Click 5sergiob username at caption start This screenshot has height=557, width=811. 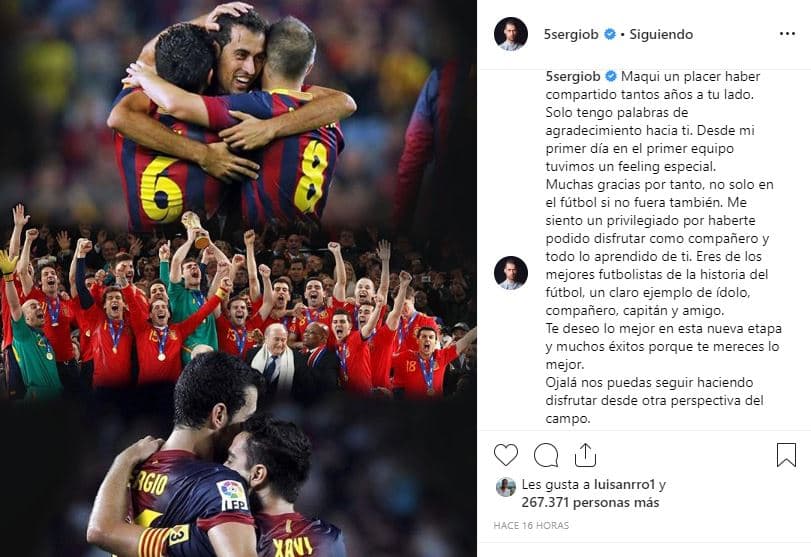573,77
